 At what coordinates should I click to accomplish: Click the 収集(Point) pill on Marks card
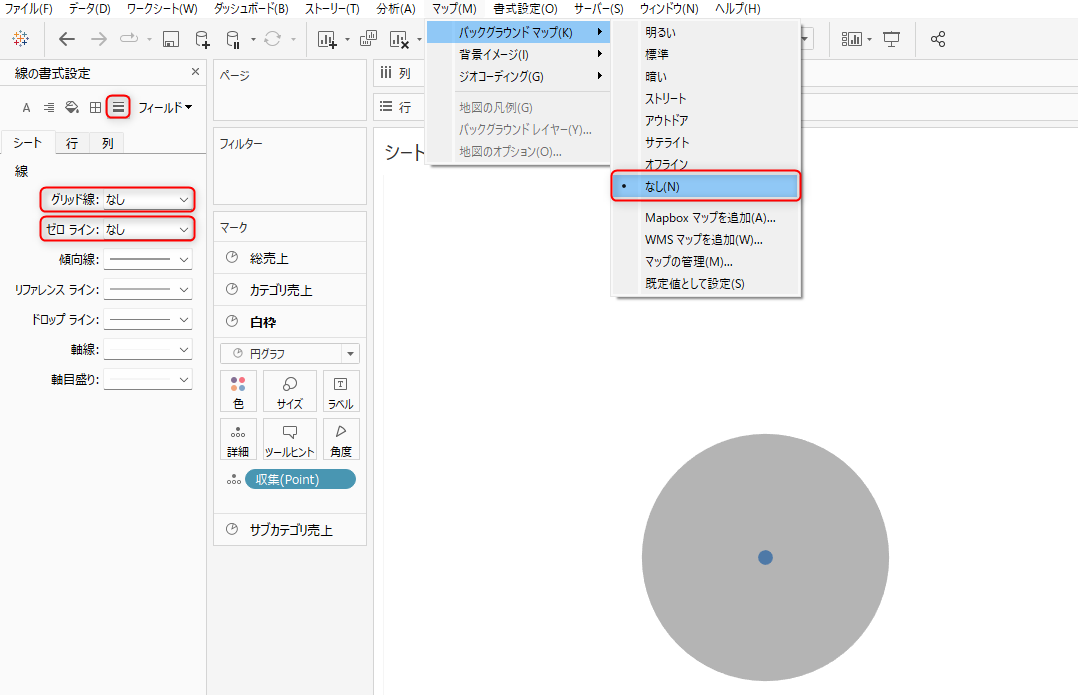tap(300, 480)
